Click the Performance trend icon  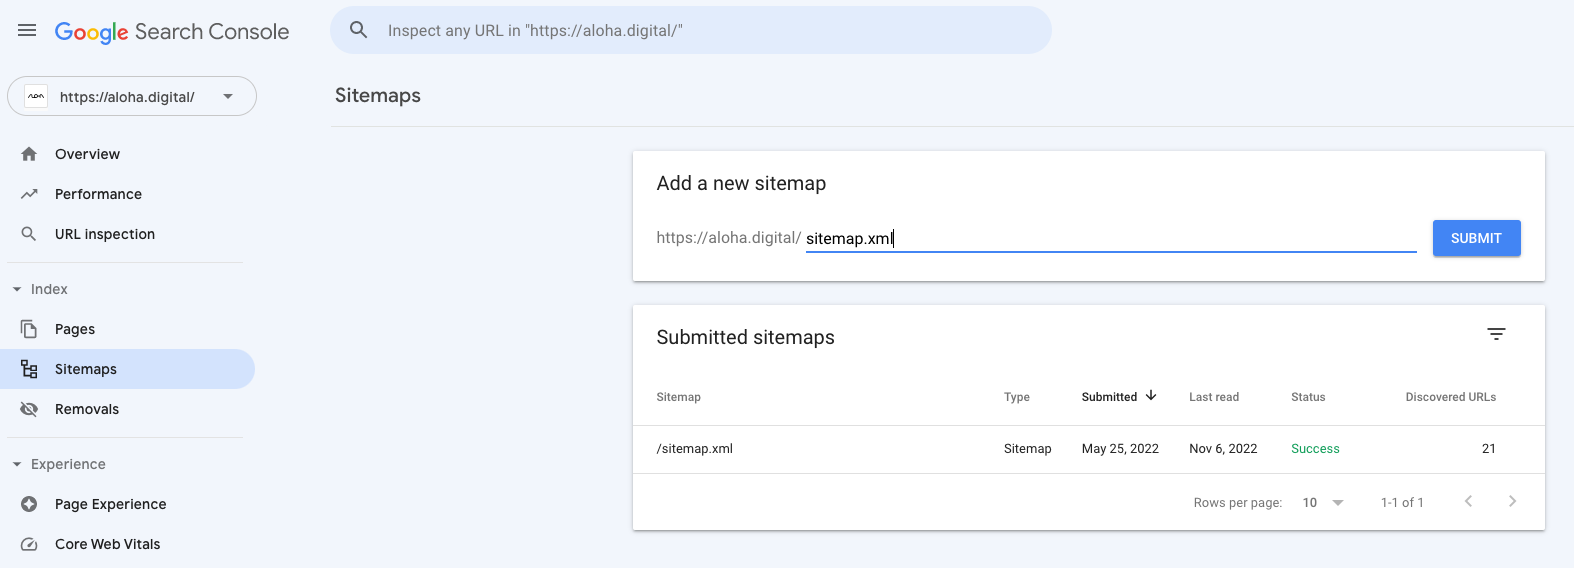(x=29, y=194)
